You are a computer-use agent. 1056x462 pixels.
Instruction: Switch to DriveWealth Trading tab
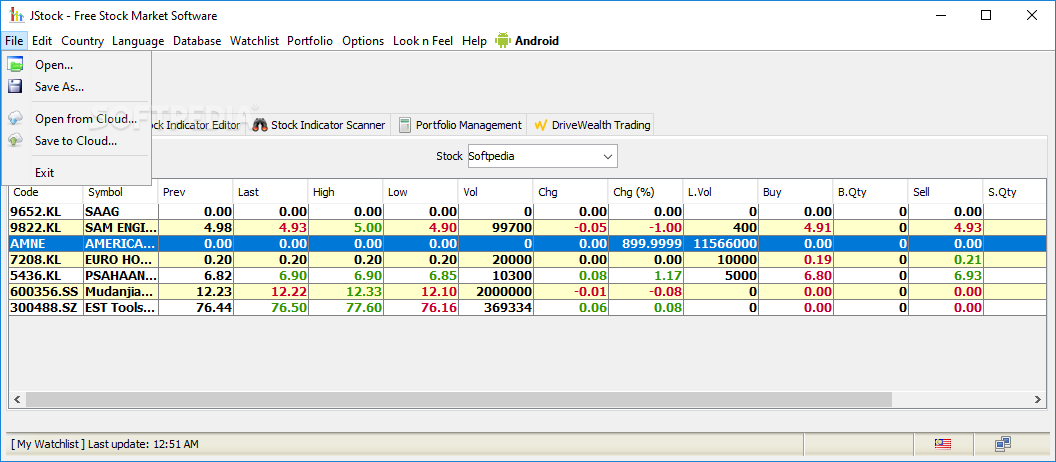pos(591,125)
